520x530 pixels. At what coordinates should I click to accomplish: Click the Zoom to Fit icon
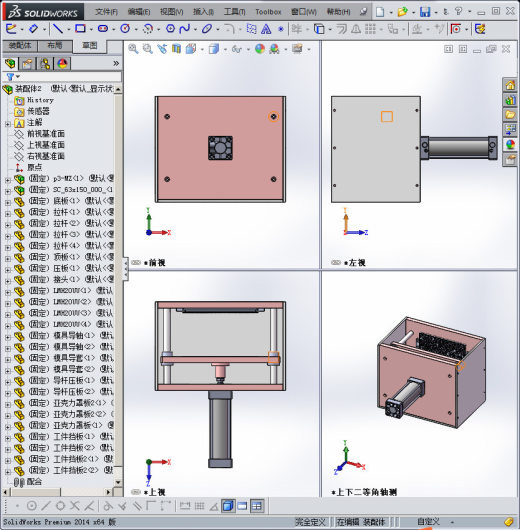(x=133, y=49)
